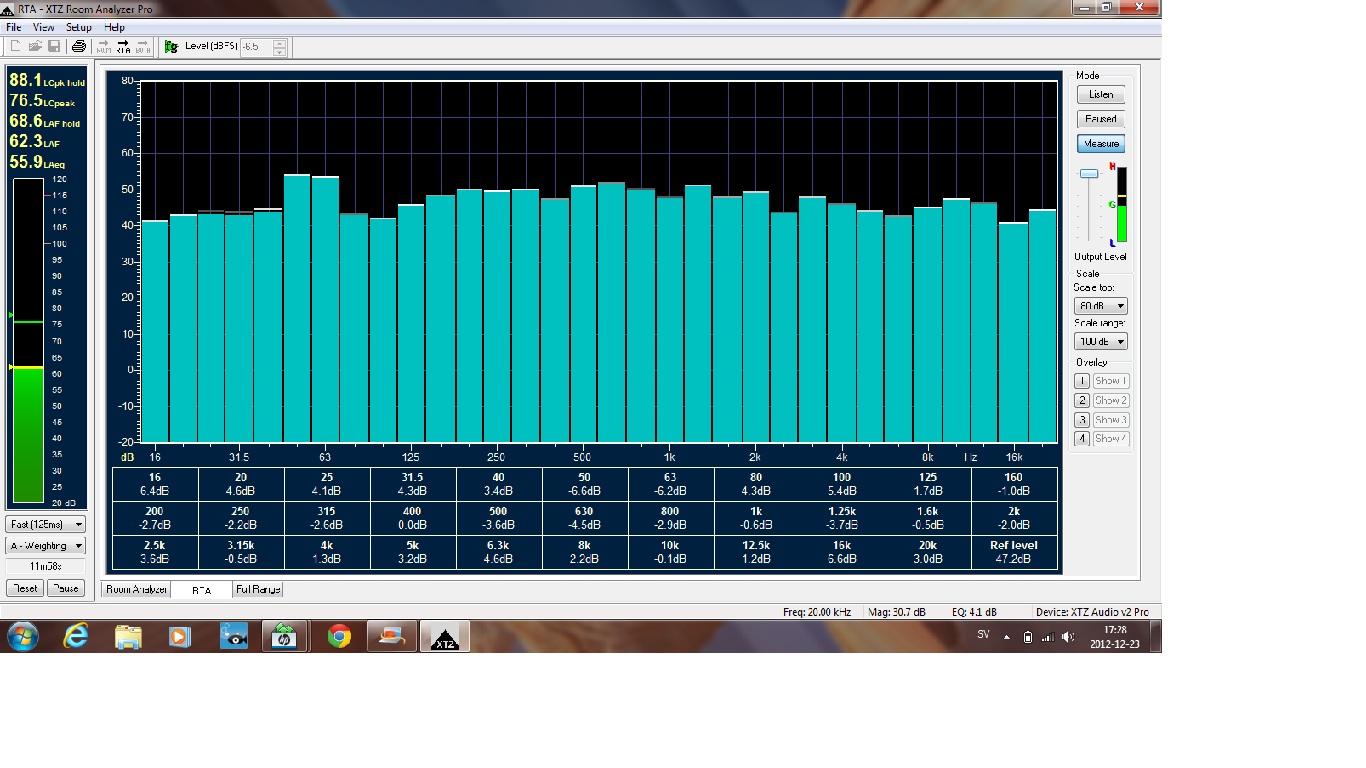Click the Pause button under level meter

(66, 589)
